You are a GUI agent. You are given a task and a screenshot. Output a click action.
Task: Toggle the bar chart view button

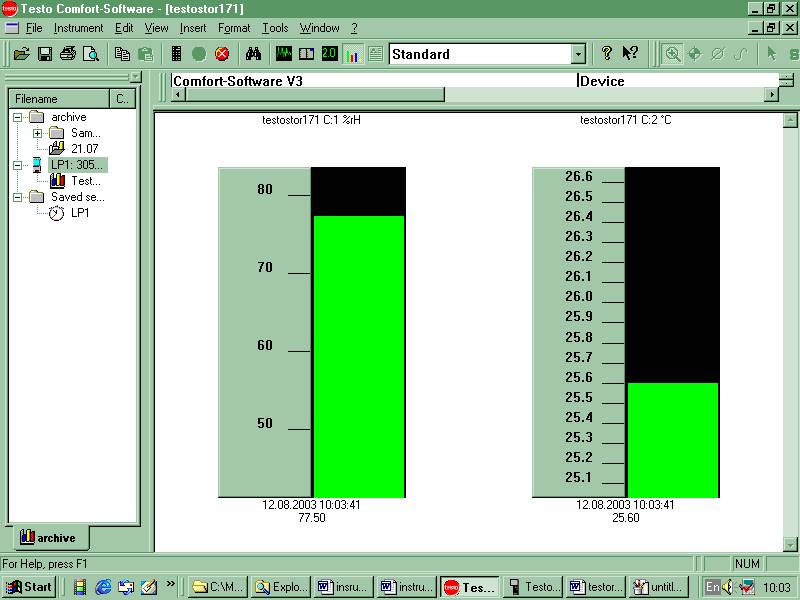click(352, 54)
